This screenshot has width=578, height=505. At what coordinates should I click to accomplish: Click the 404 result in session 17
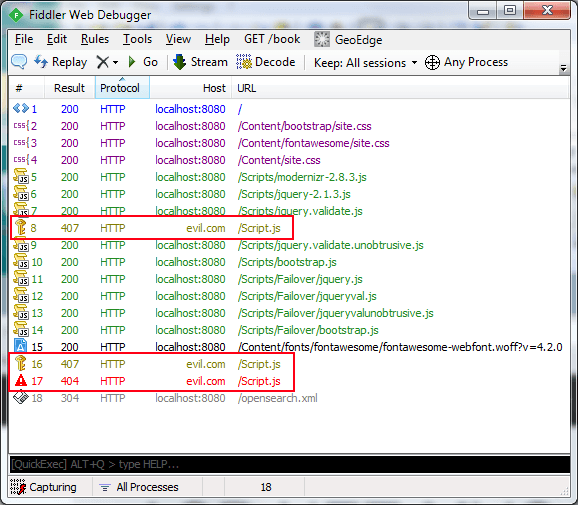[70, 381]
